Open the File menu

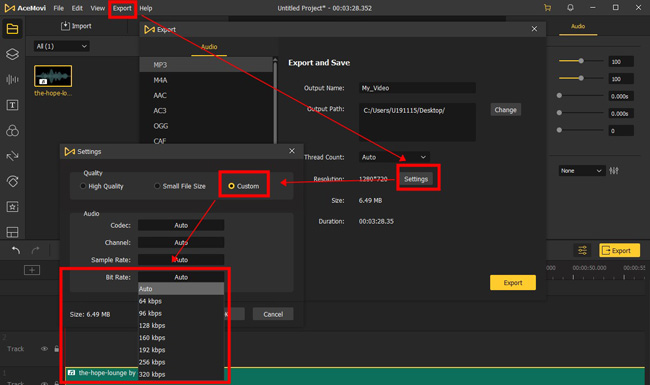[59, 8]
